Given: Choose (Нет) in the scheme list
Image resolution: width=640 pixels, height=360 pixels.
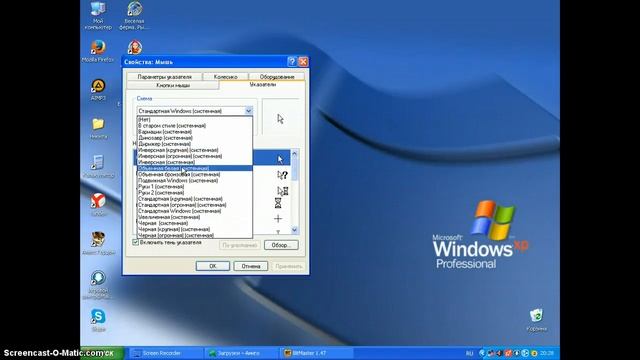Looking at the screenshot, I should tap(195, 120).
